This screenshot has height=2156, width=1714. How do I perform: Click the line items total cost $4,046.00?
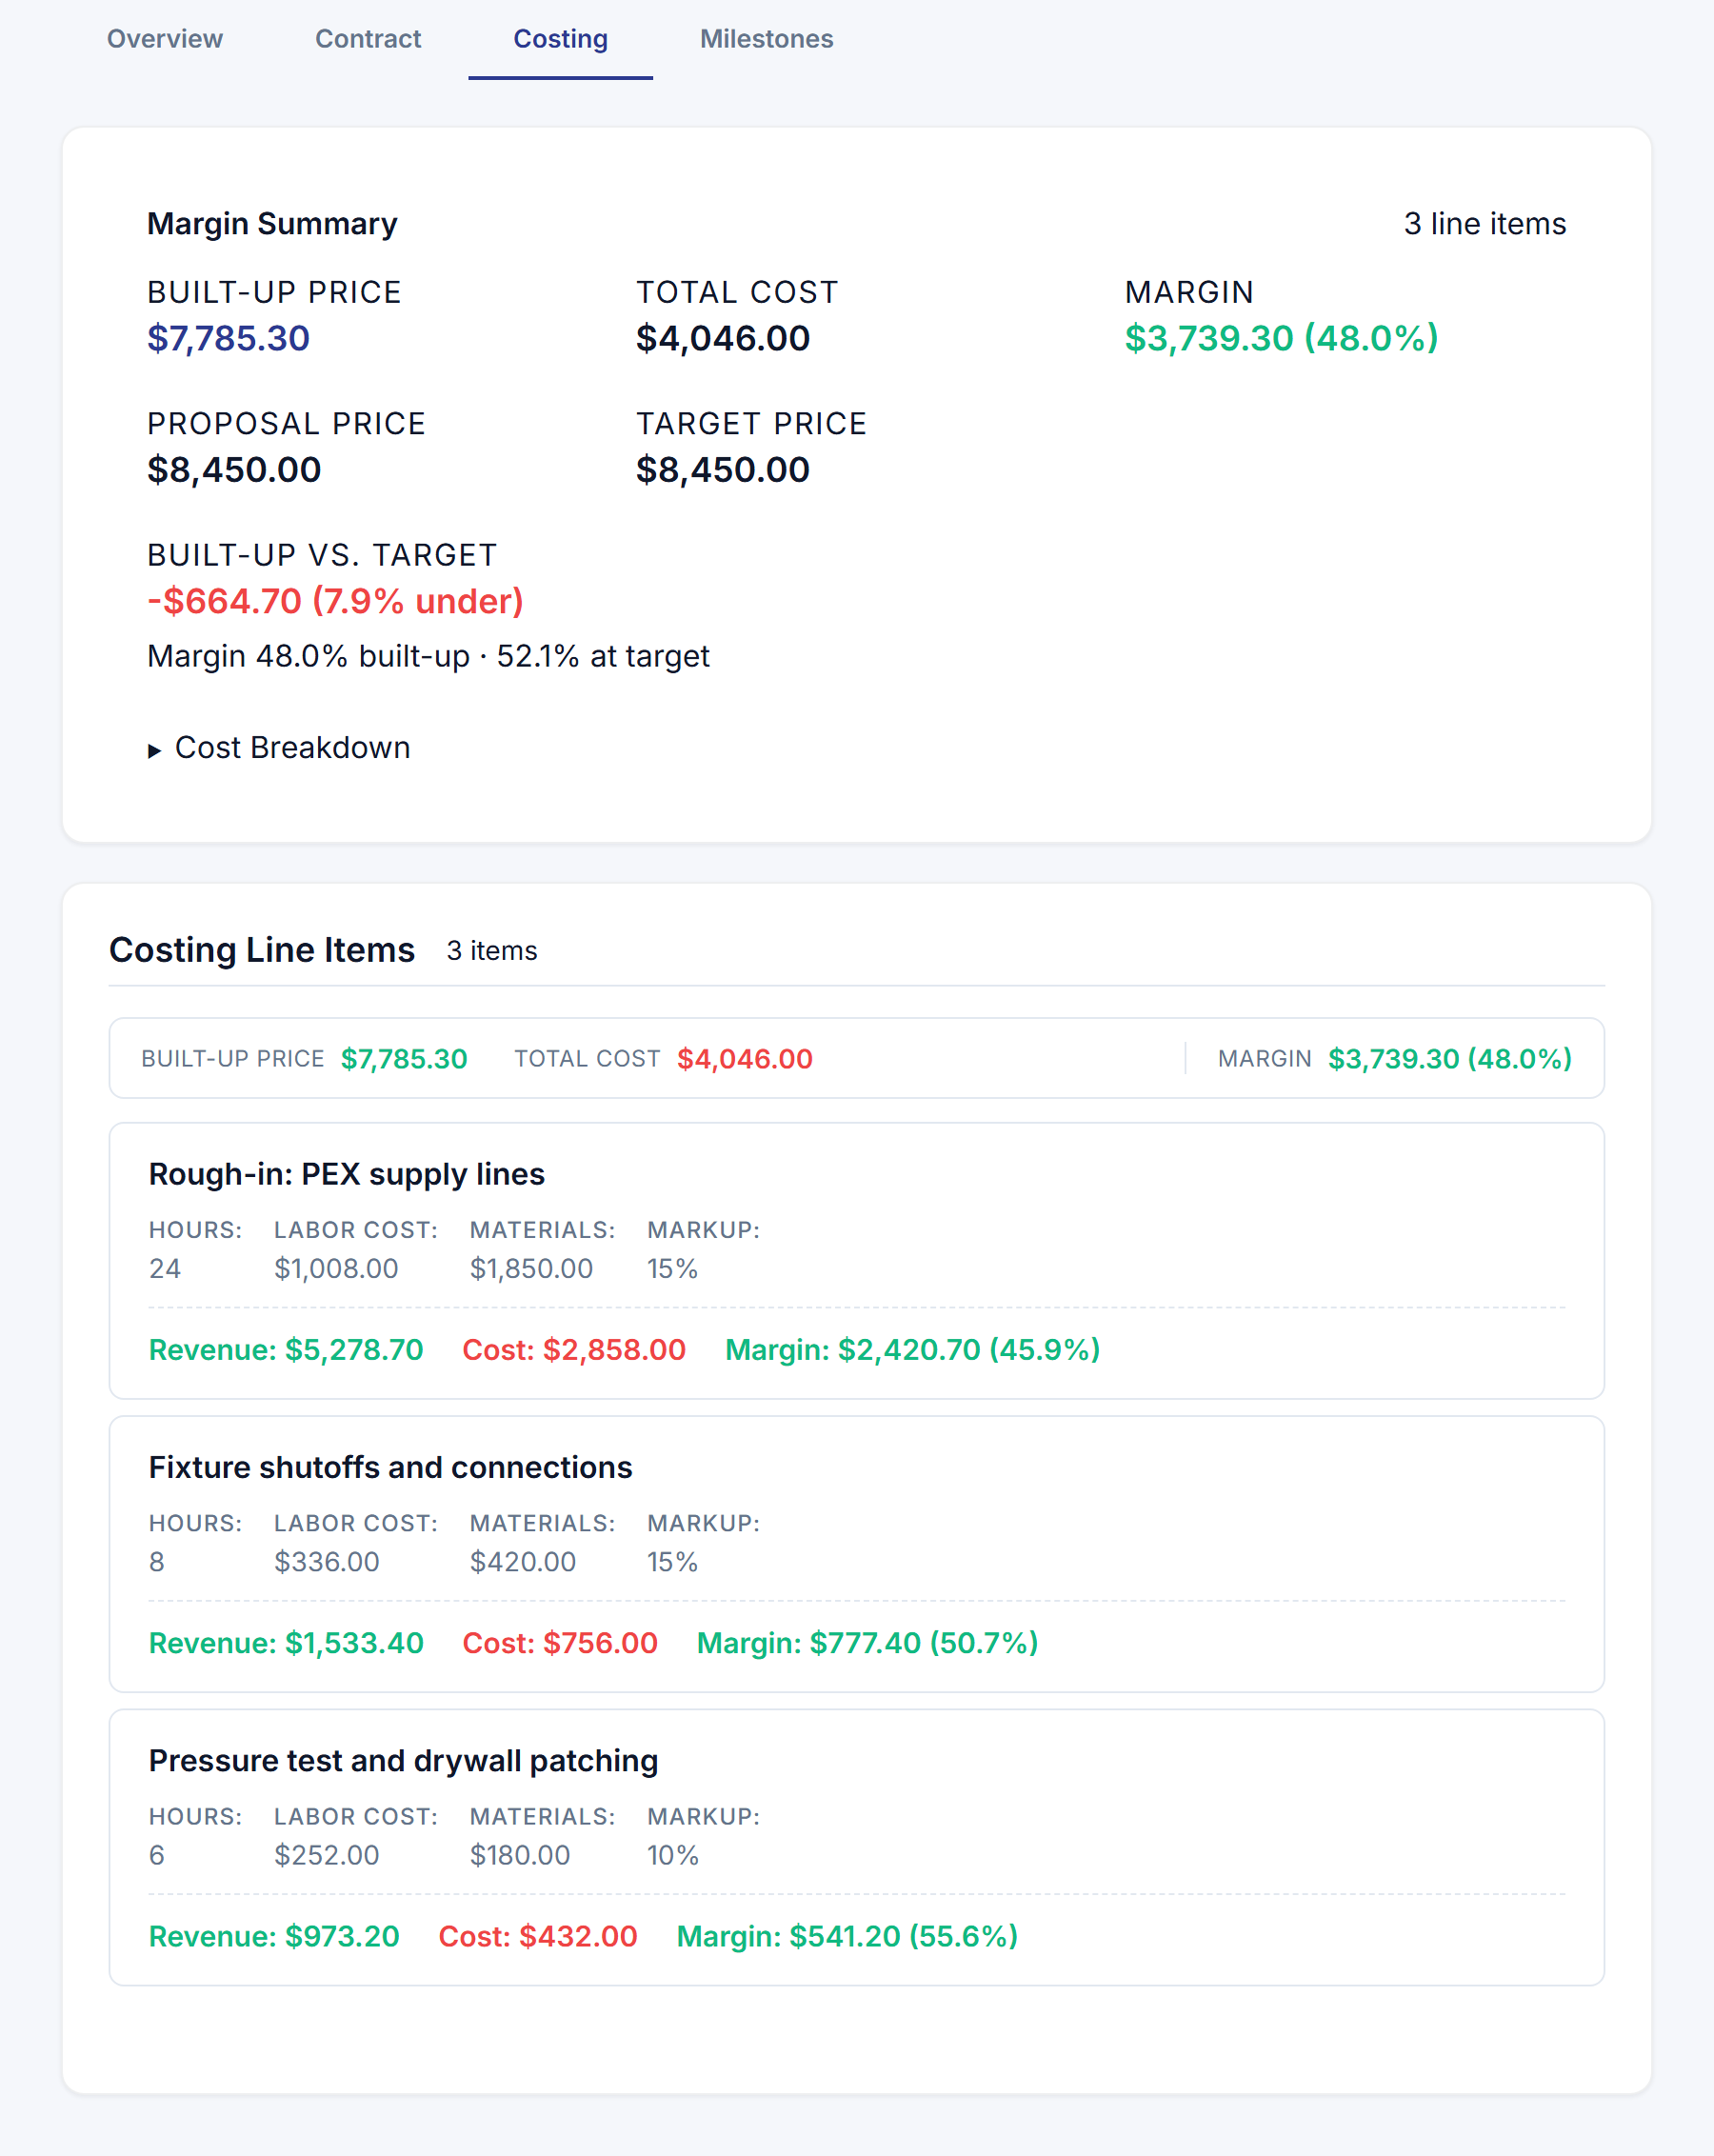[x=745, y=1059]
